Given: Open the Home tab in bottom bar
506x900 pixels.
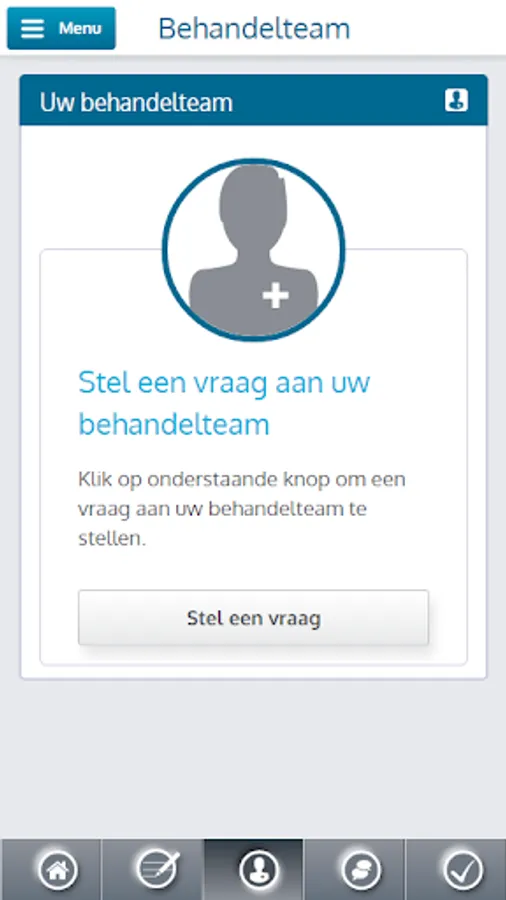Looking at the screenshot, I should 57,870.
